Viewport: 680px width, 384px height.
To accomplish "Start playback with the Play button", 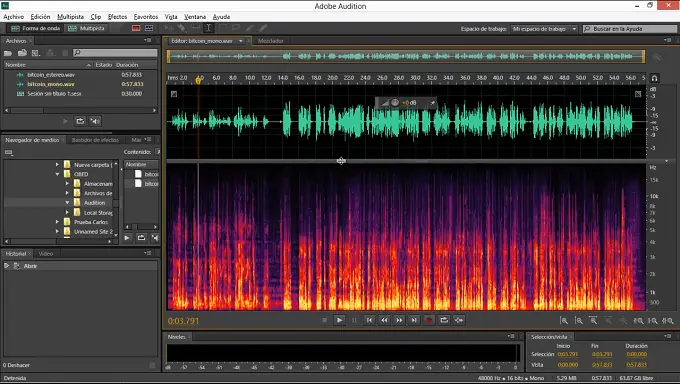I will point(339,320).
